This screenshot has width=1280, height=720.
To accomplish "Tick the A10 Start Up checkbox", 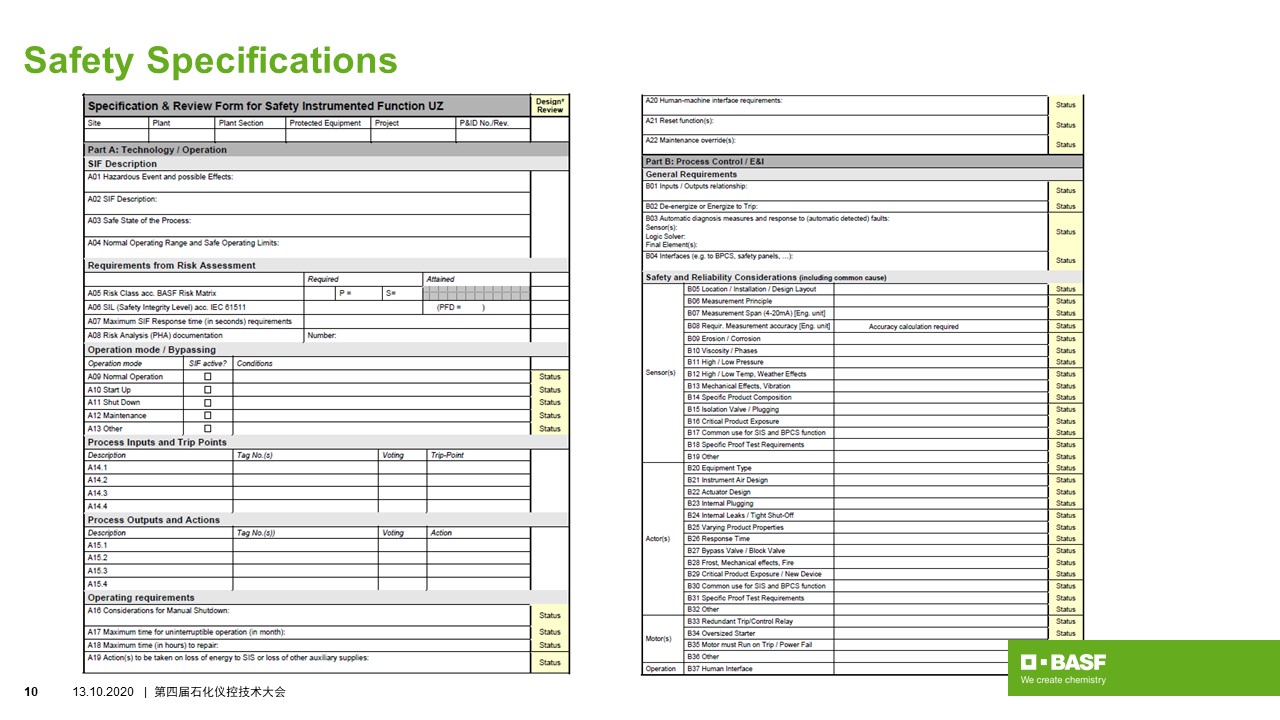I will (x=208, y=390).
